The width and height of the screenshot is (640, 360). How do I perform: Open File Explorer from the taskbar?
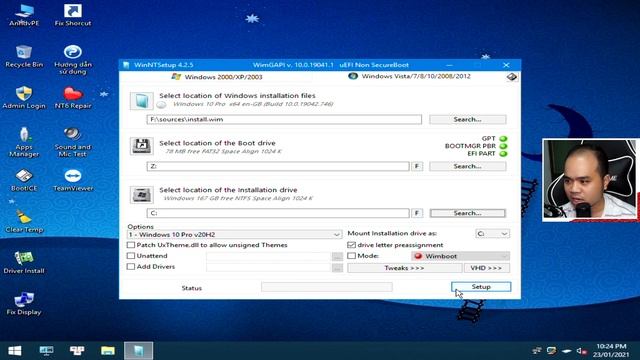point(108,351)
